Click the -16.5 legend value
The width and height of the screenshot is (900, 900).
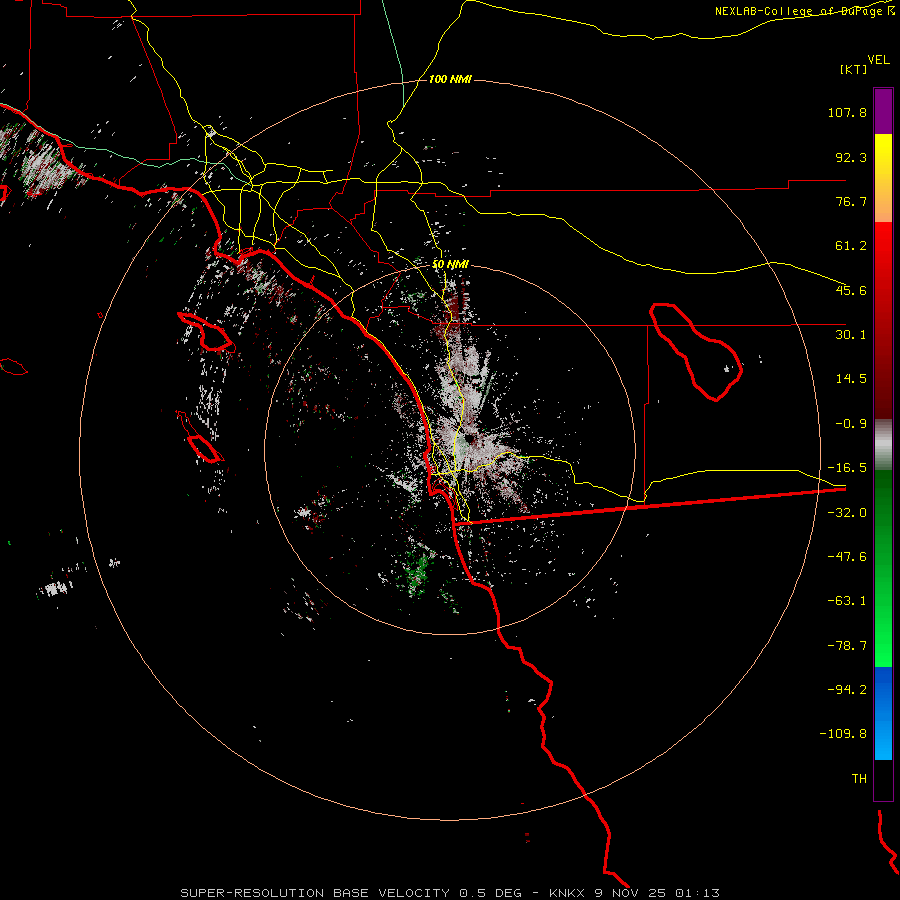pos(847,468)
